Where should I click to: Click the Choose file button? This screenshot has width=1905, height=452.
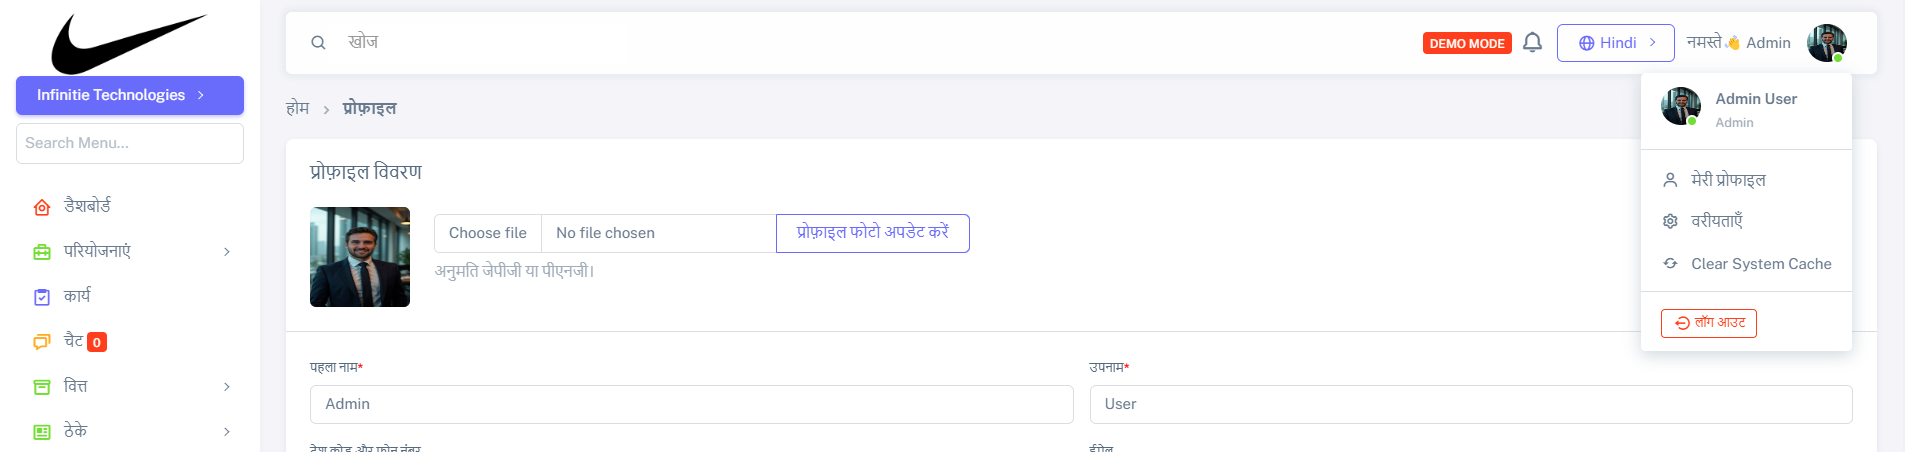click(x=488, y=233)
